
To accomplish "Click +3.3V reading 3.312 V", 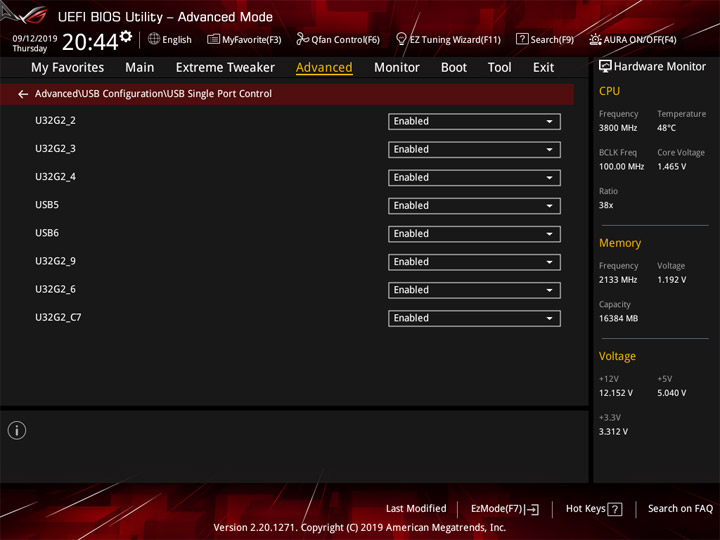I will coord(613,432).
